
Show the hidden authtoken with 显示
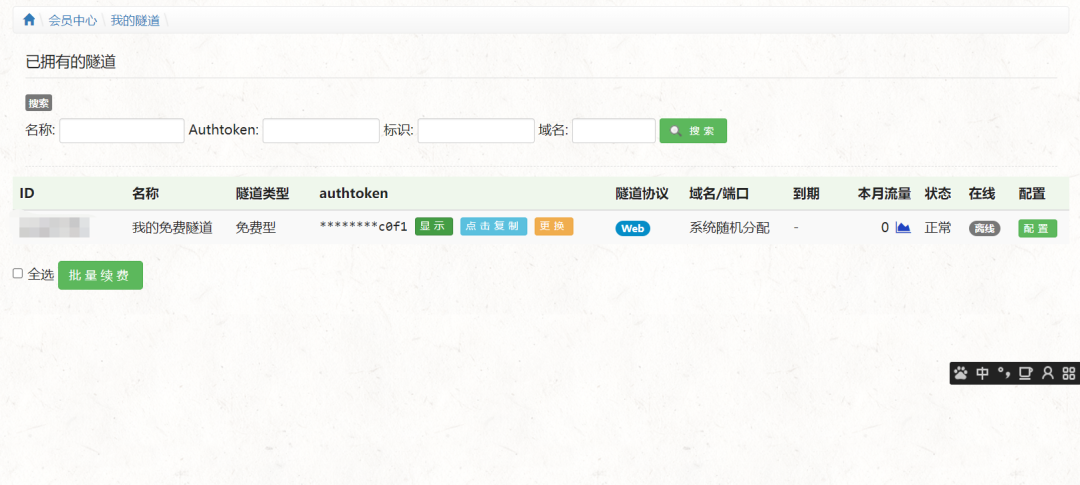(x=434, y=227)
